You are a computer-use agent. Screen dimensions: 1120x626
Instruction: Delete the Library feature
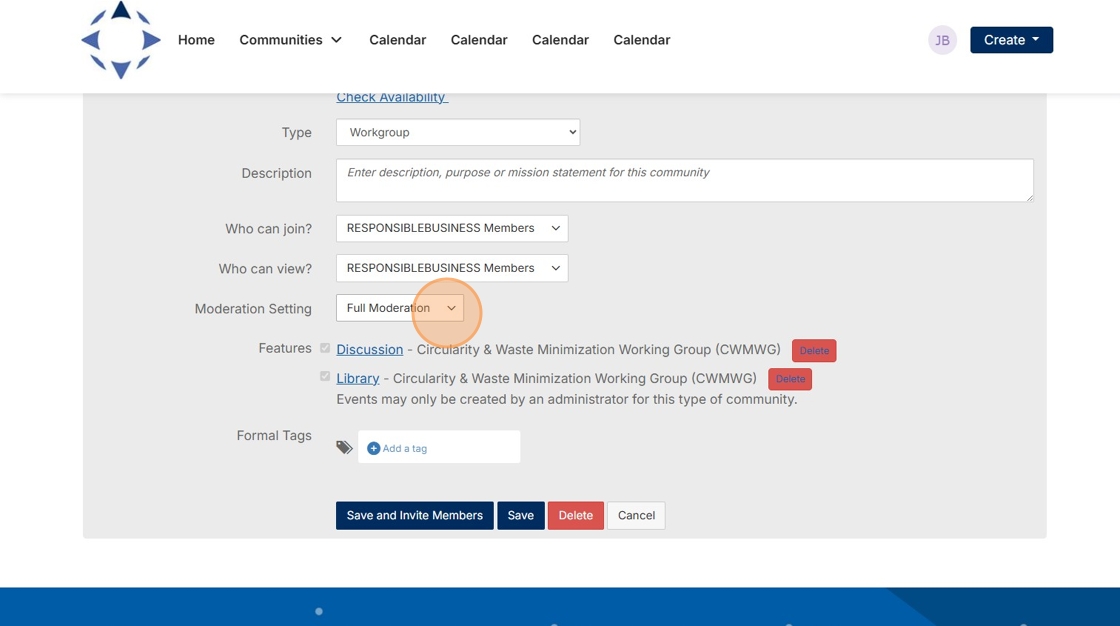(790, 379)
